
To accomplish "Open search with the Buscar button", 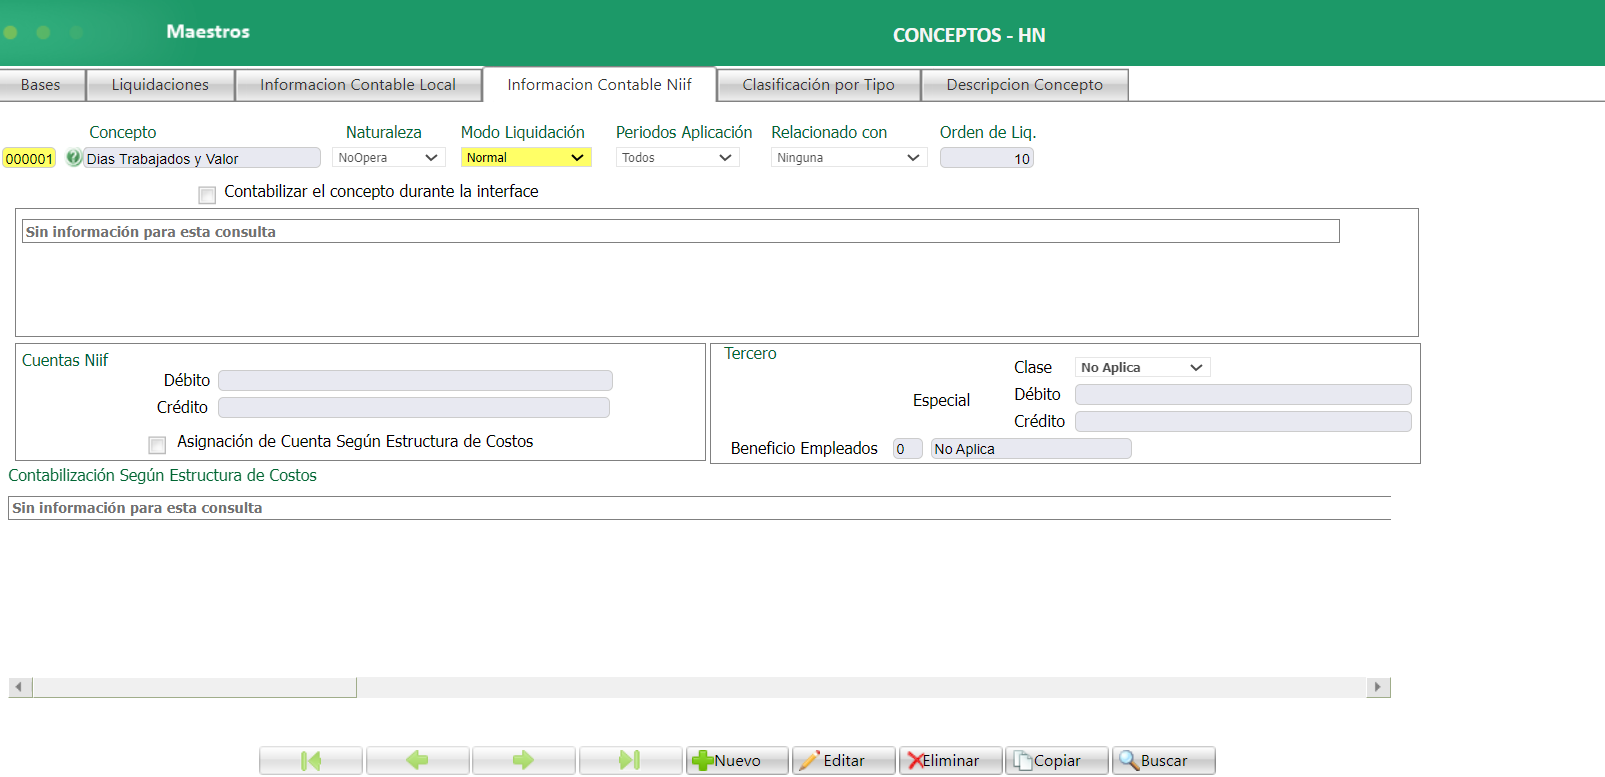I will [1164, 761].
